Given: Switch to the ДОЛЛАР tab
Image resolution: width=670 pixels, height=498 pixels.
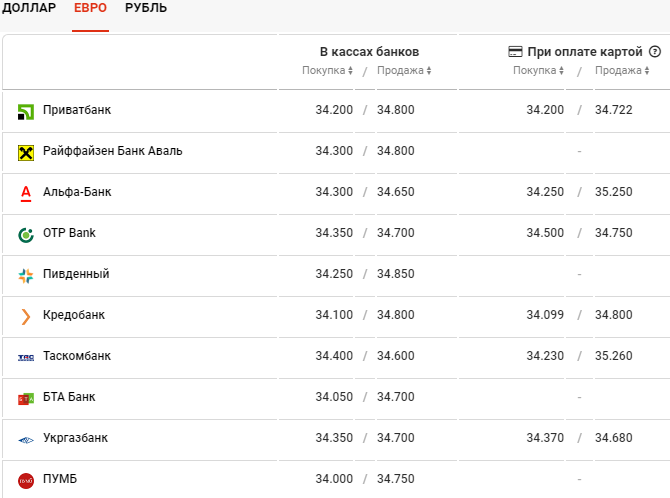Looking at the screenshot, I should click(30, 8).
